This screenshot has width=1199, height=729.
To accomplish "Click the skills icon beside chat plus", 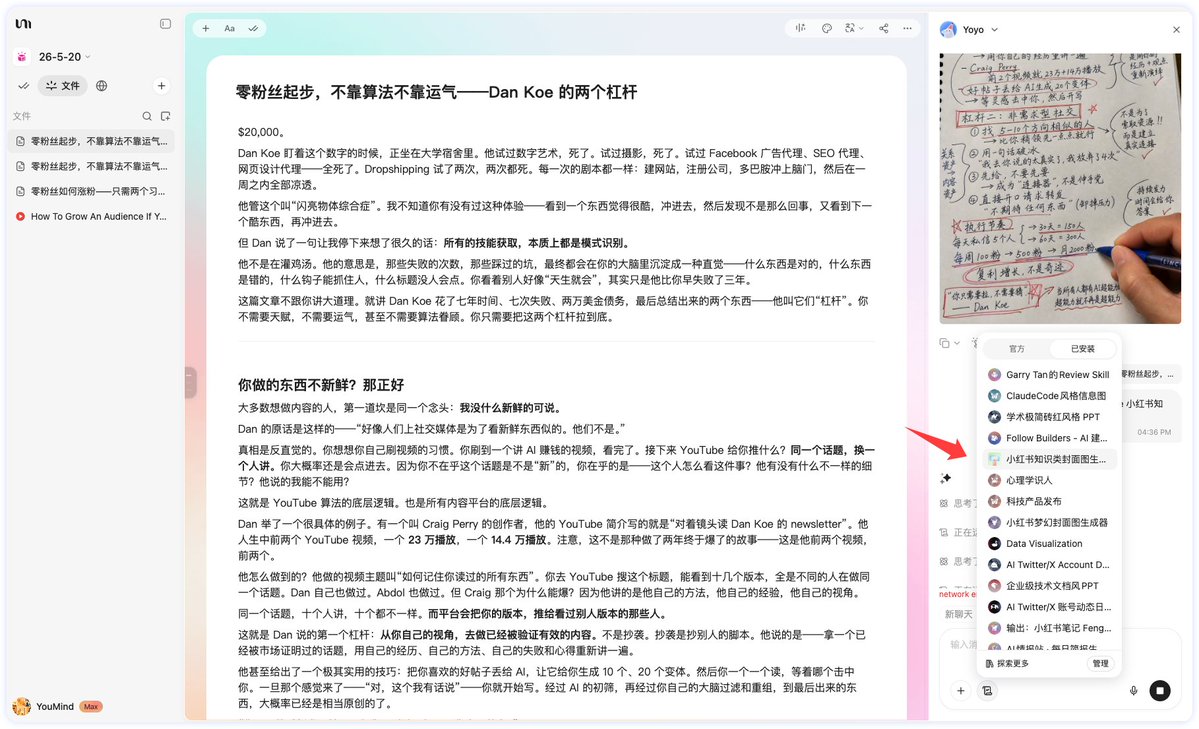I will (x=987, y=691).
